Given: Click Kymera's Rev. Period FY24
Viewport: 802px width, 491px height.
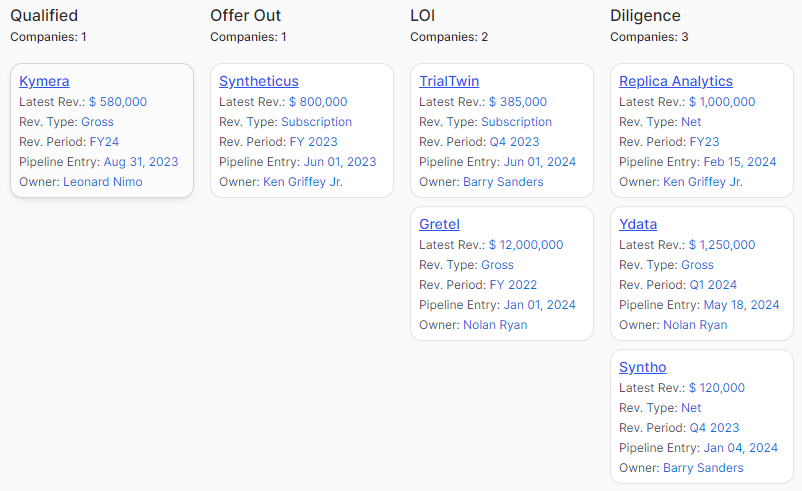Looking at the screenshot, I should click(104, 142).
